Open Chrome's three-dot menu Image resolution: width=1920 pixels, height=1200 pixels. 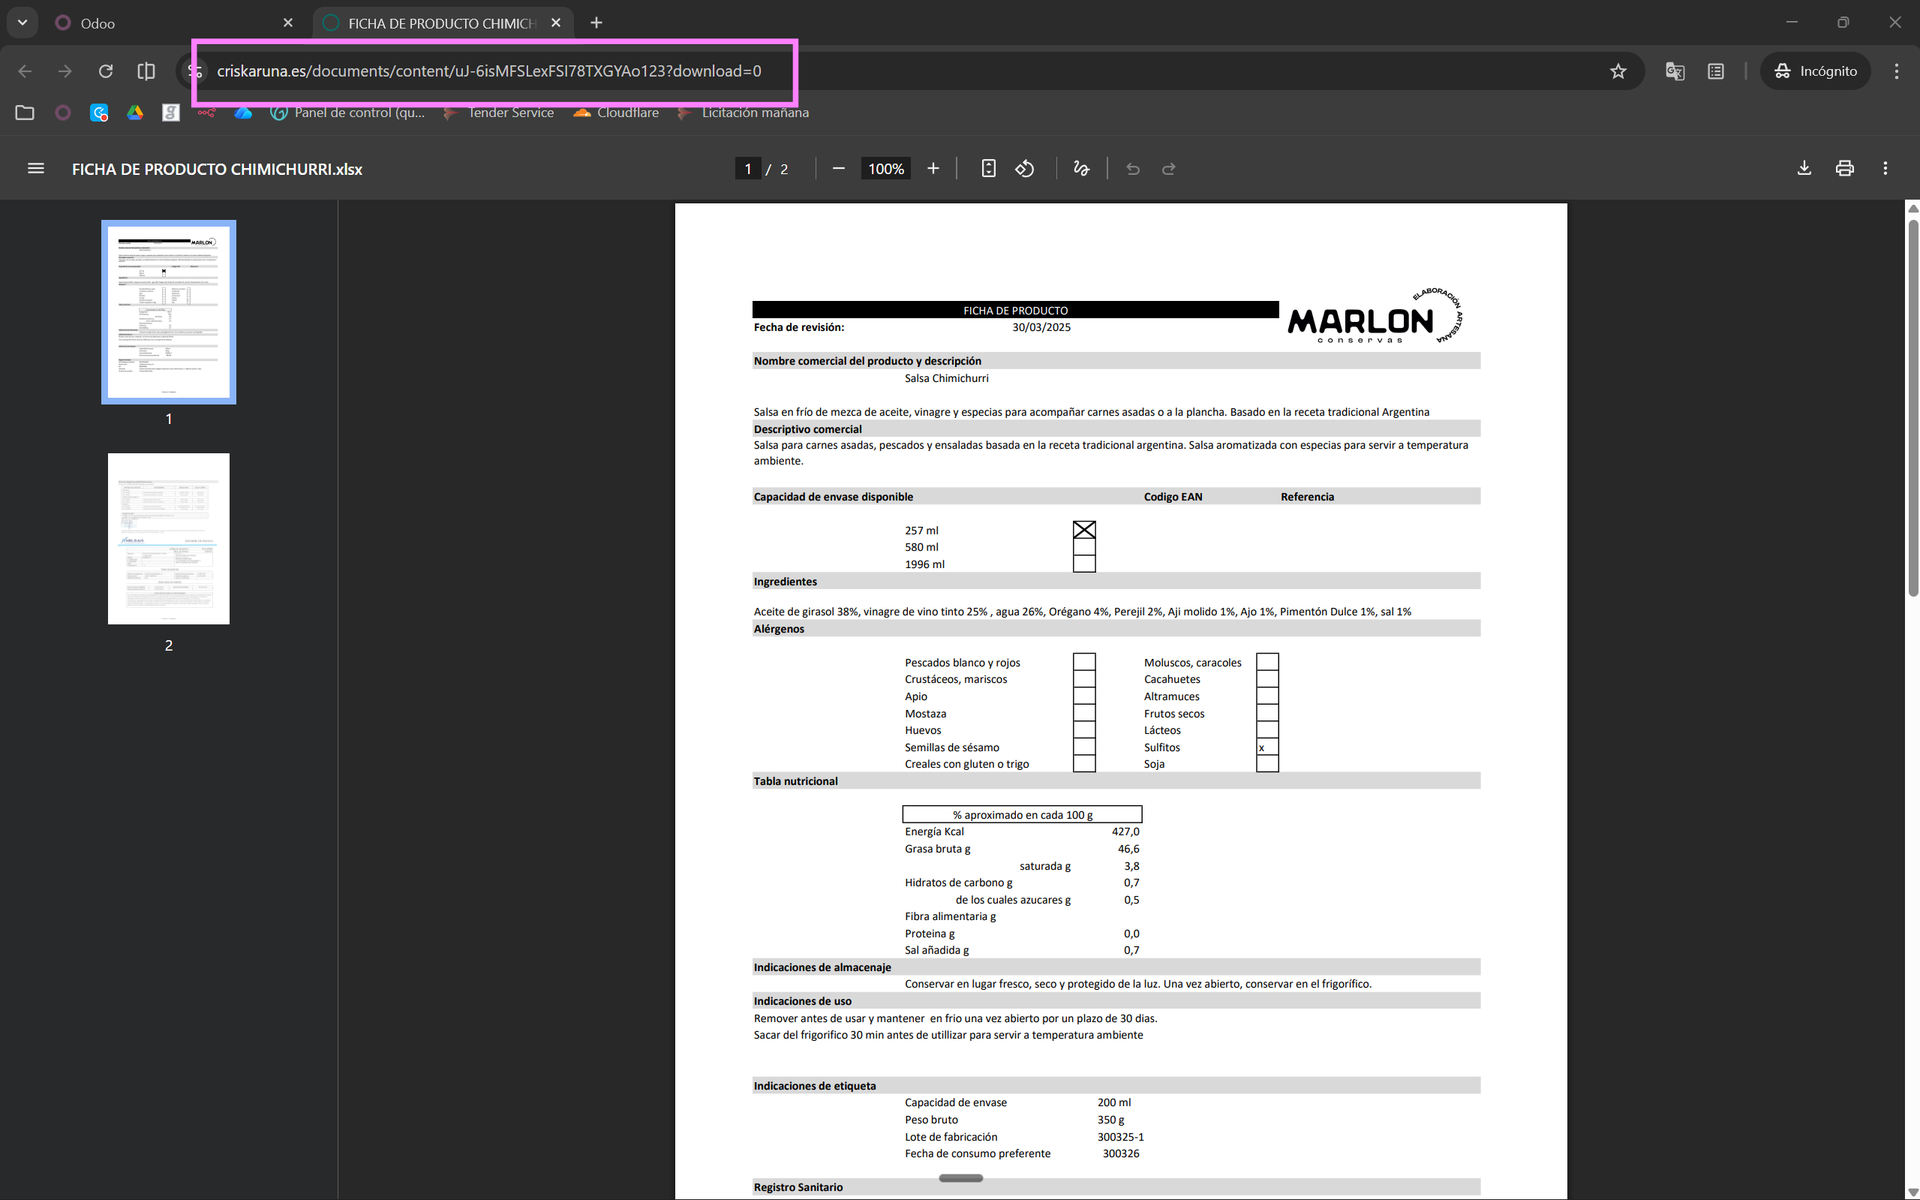click(1896, 71)
